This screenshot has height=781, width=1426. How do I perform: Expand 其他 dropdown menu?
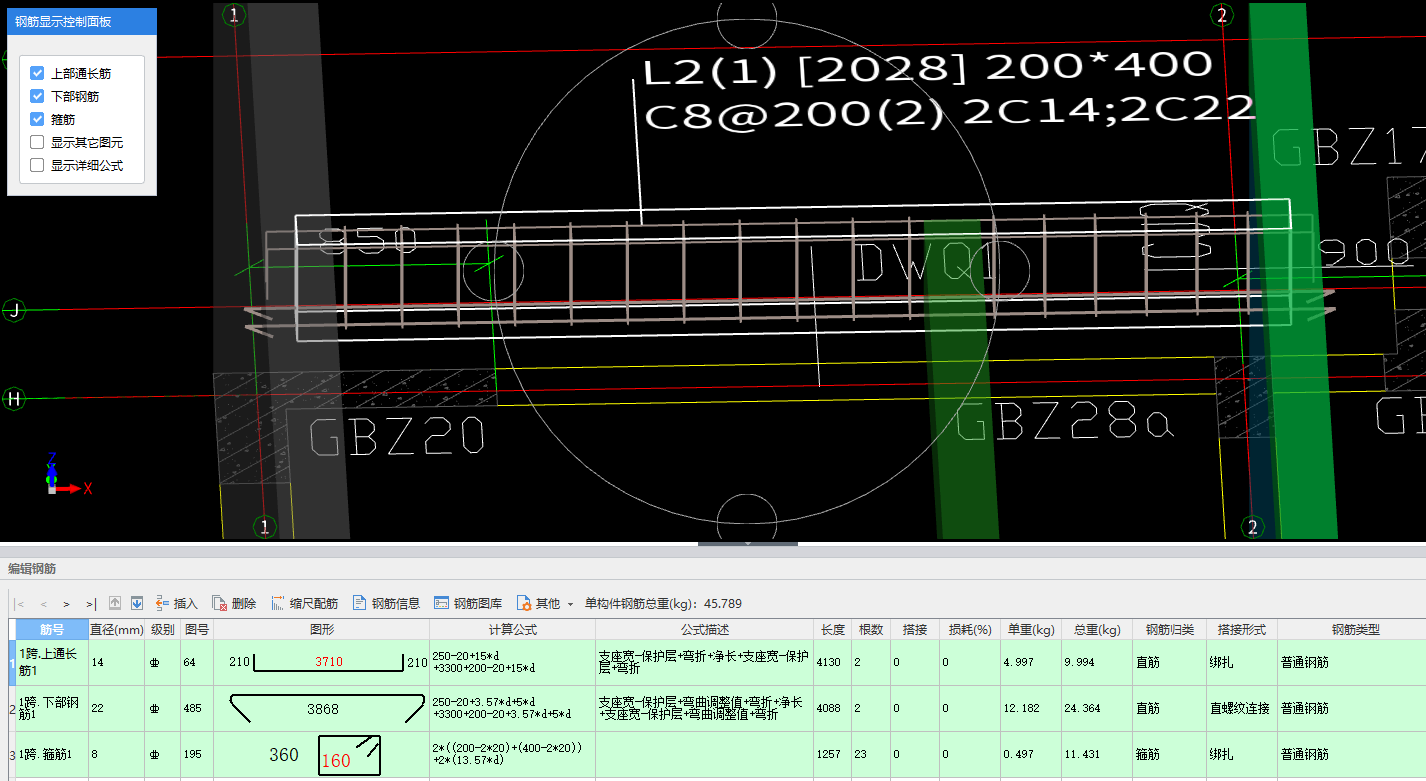545,603
